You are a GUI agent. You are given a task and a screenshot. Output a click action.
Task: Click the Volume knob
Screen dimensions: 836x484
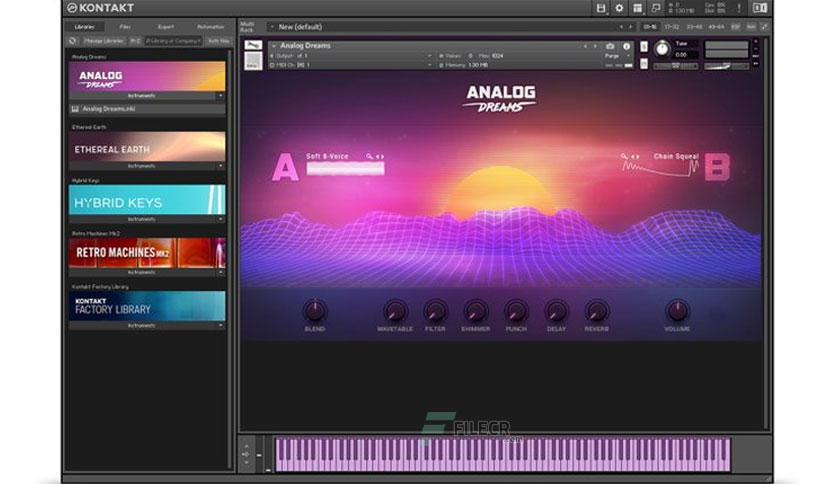(x=677, y=311)
